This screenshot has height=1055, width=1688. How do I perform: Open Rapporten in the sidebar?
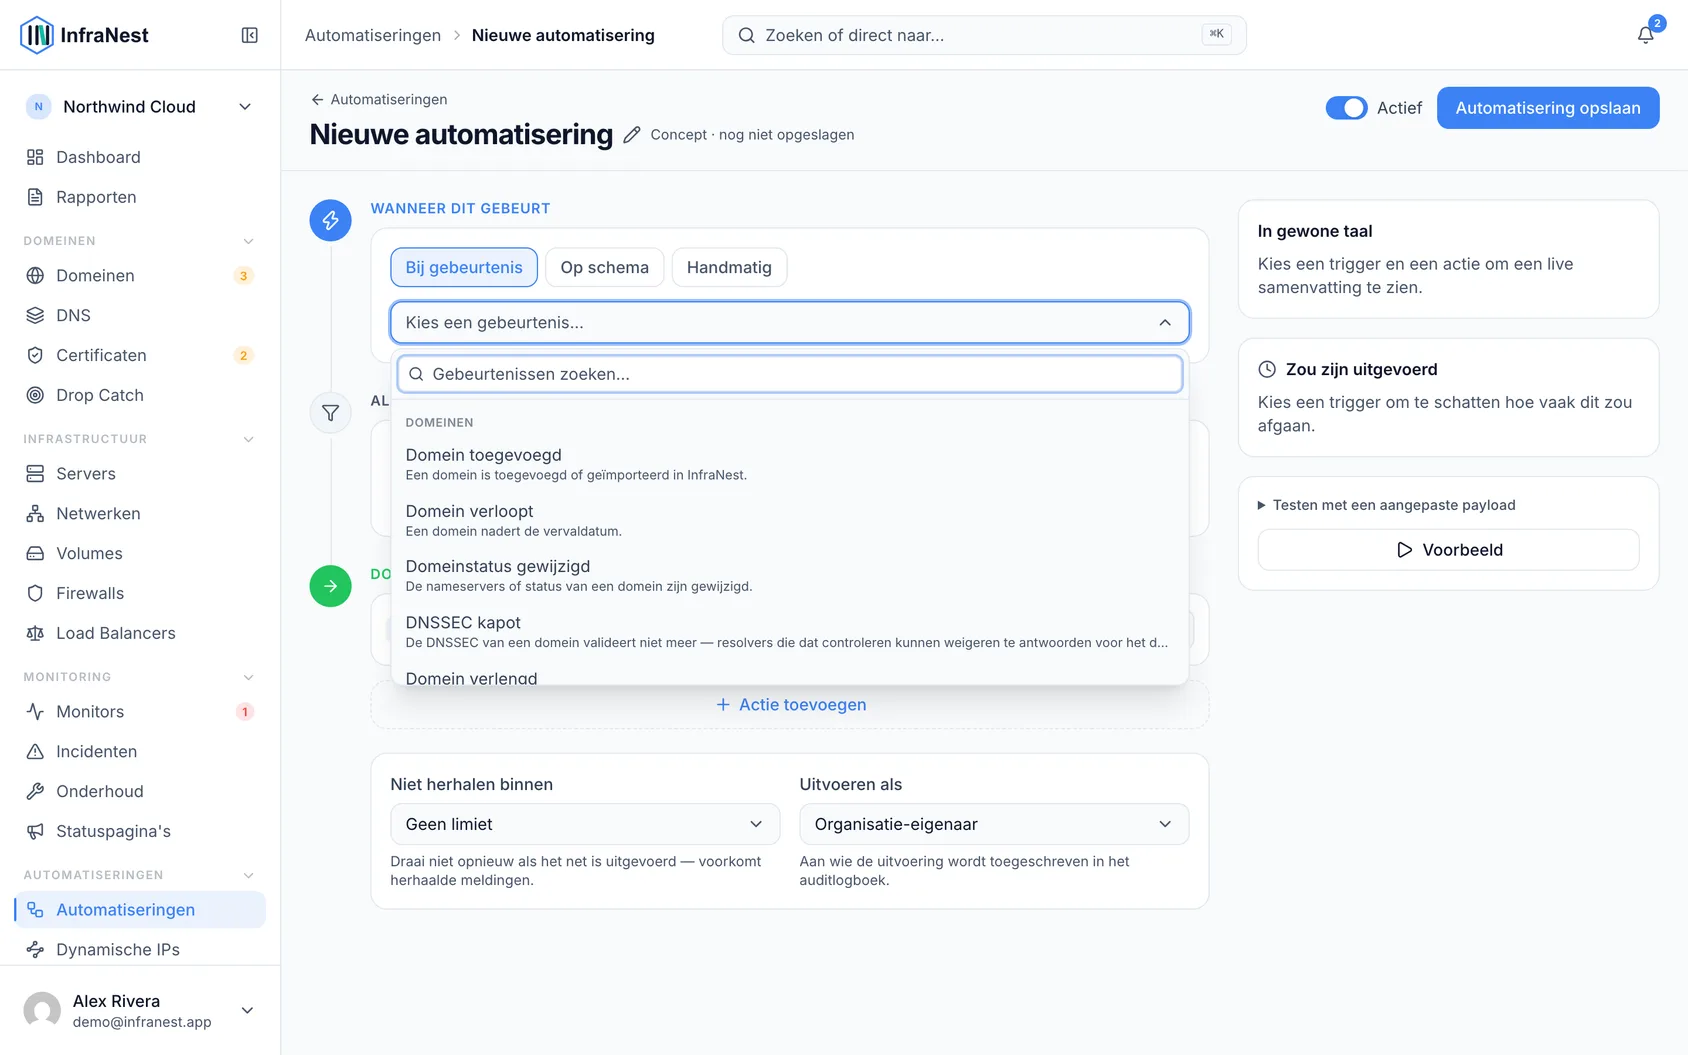click(x=140, y=197)
